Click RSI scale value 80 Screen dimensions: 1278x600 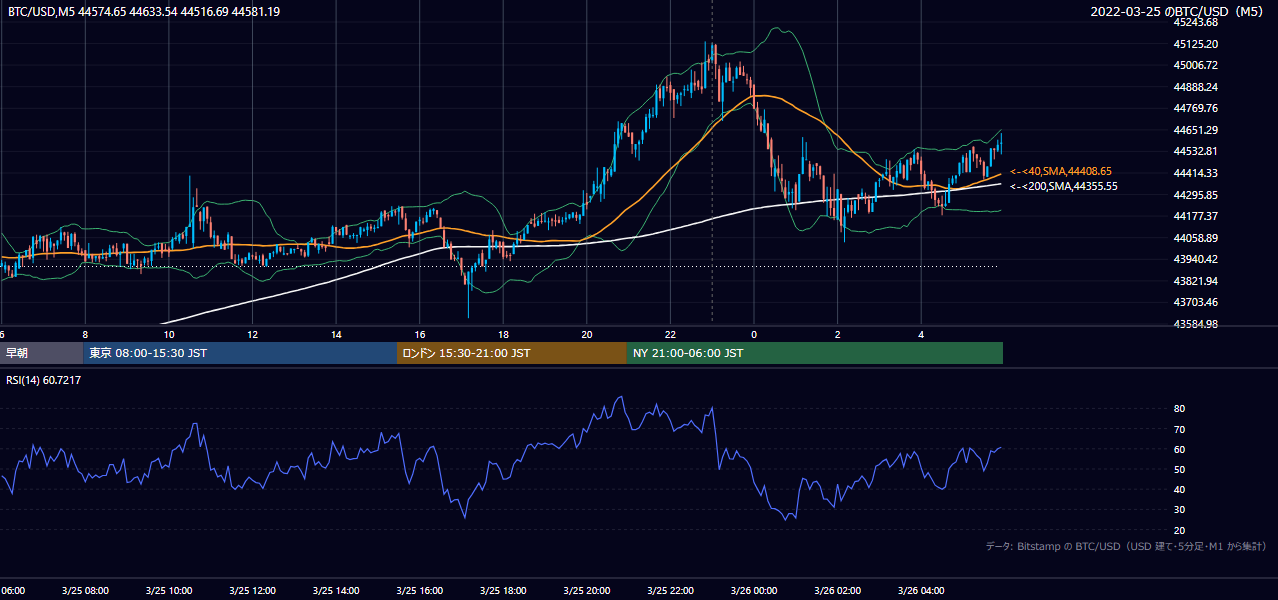pos(1179,409)
